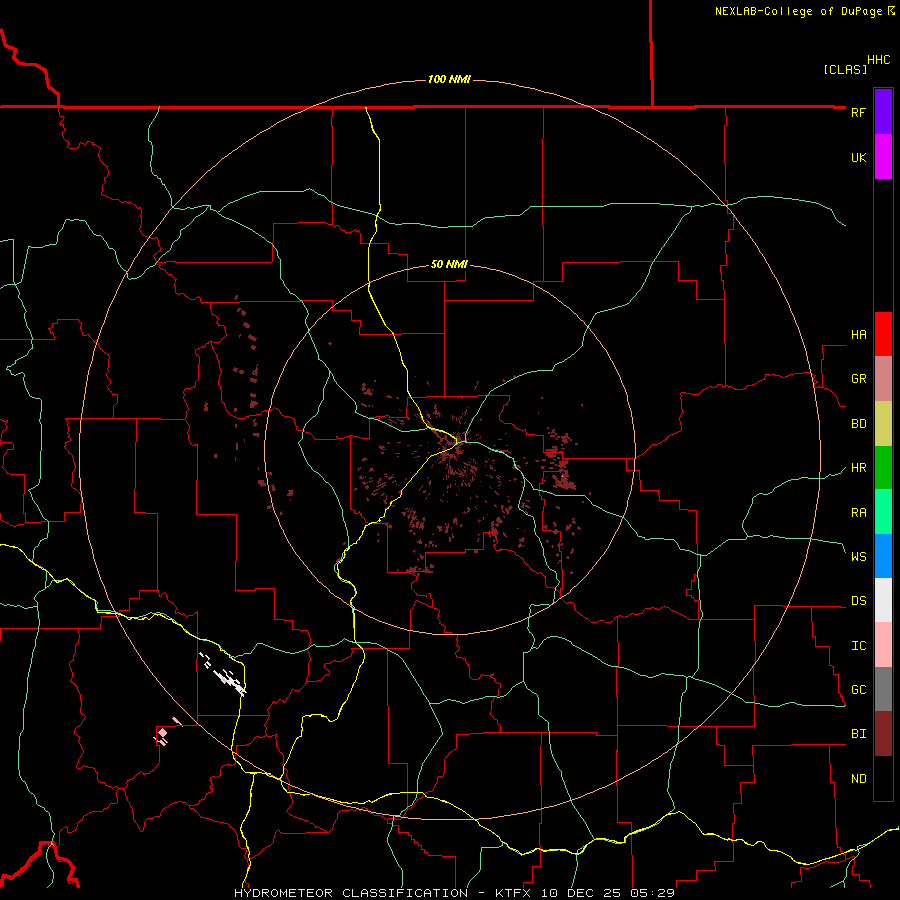
Task: Click the GR legend label
Action: tap(858, 379)
